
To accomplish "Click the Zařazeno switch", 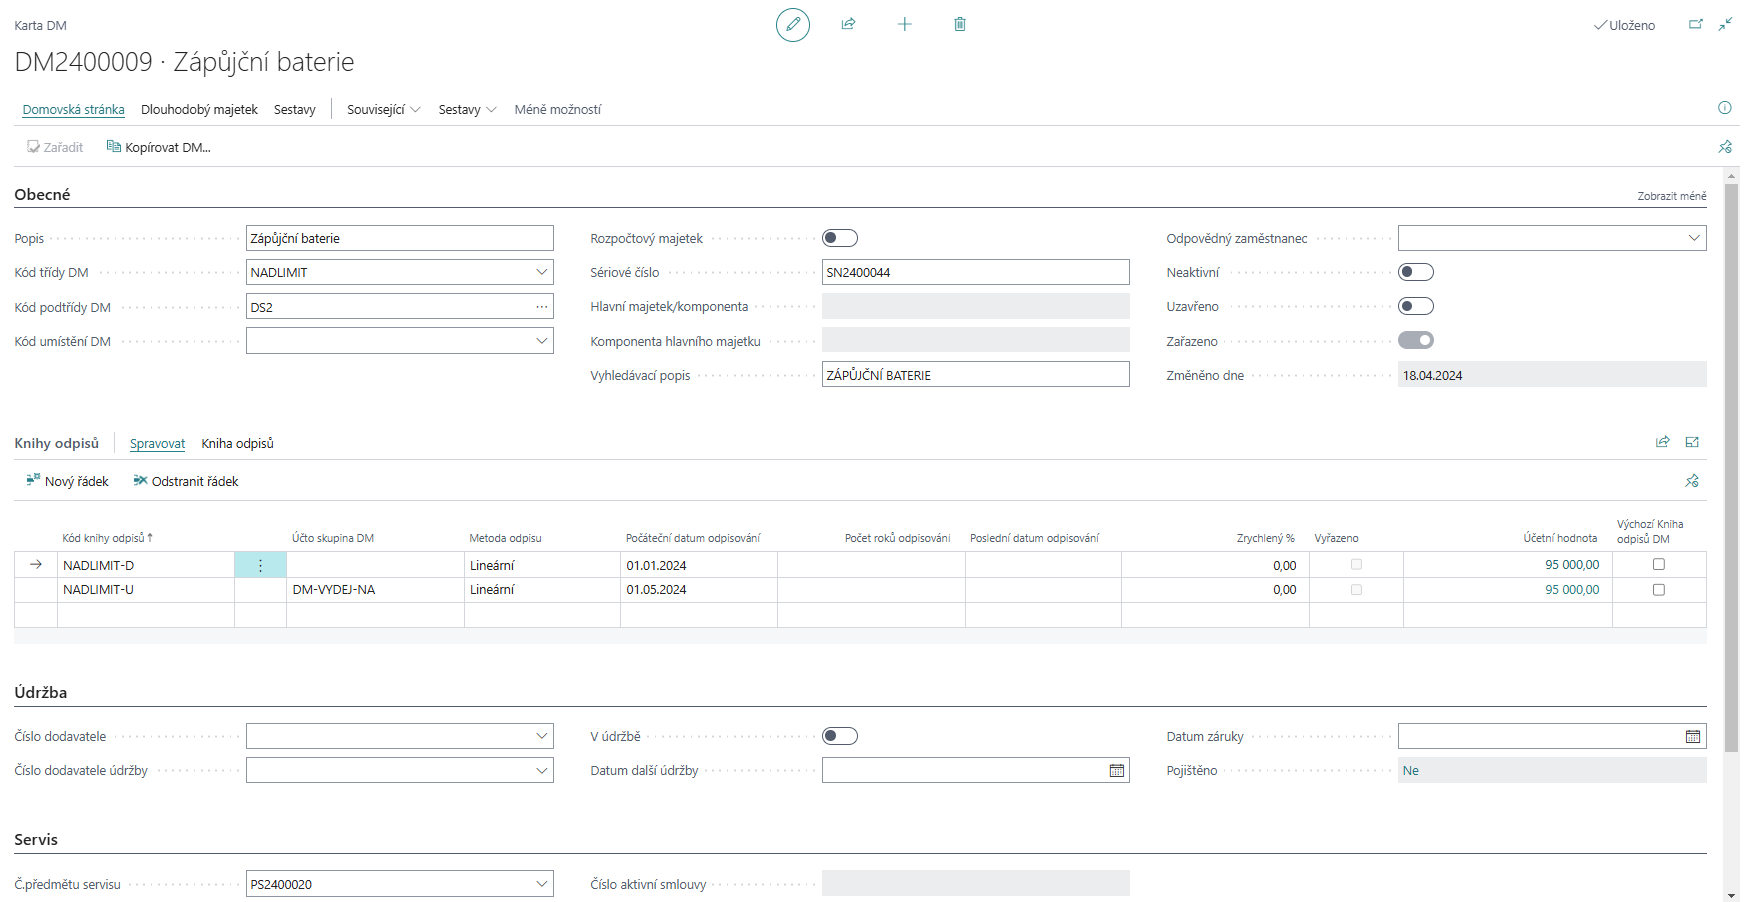I will [1416, 340].
